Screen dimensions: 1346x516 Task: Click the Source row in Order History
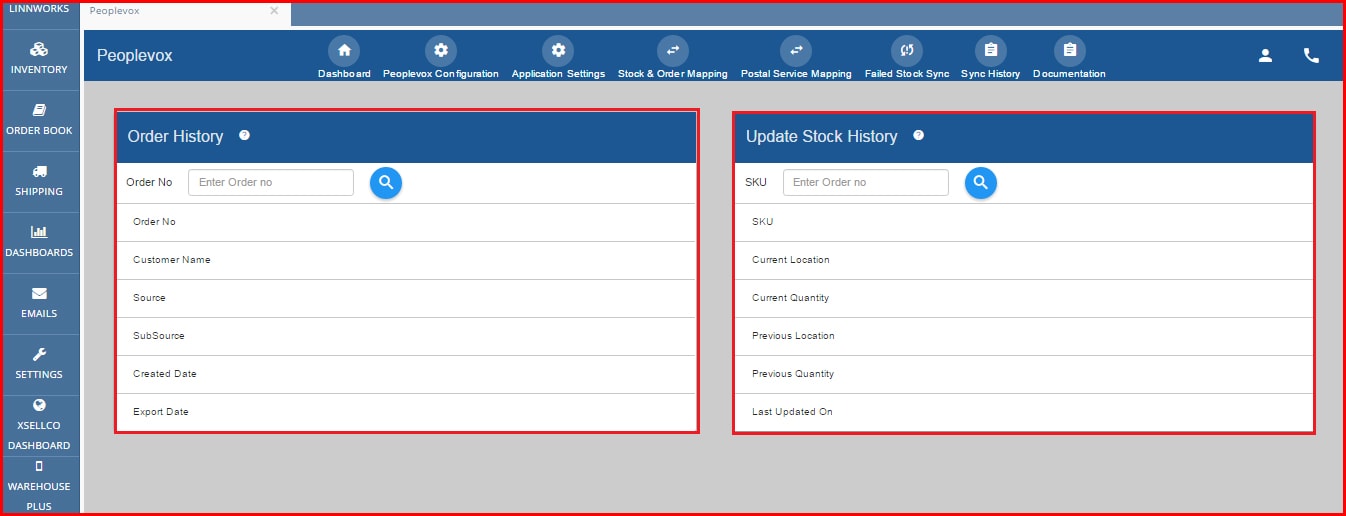[406, 298]
